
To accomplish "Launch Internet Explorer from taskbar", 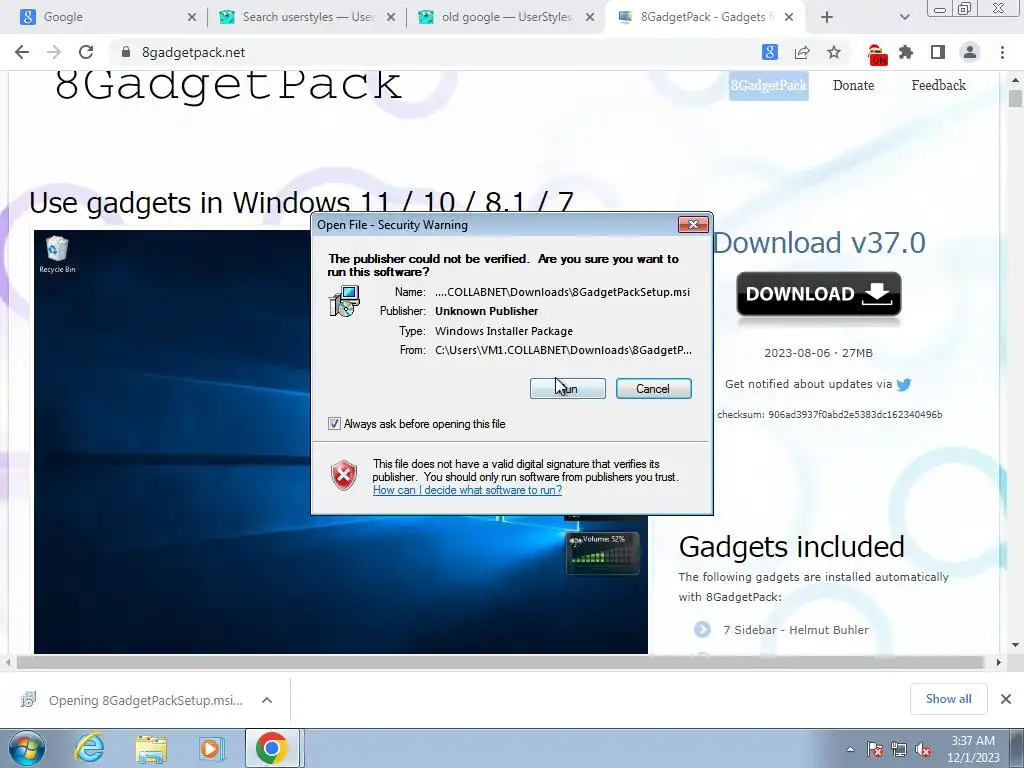I will coord(89,748).
